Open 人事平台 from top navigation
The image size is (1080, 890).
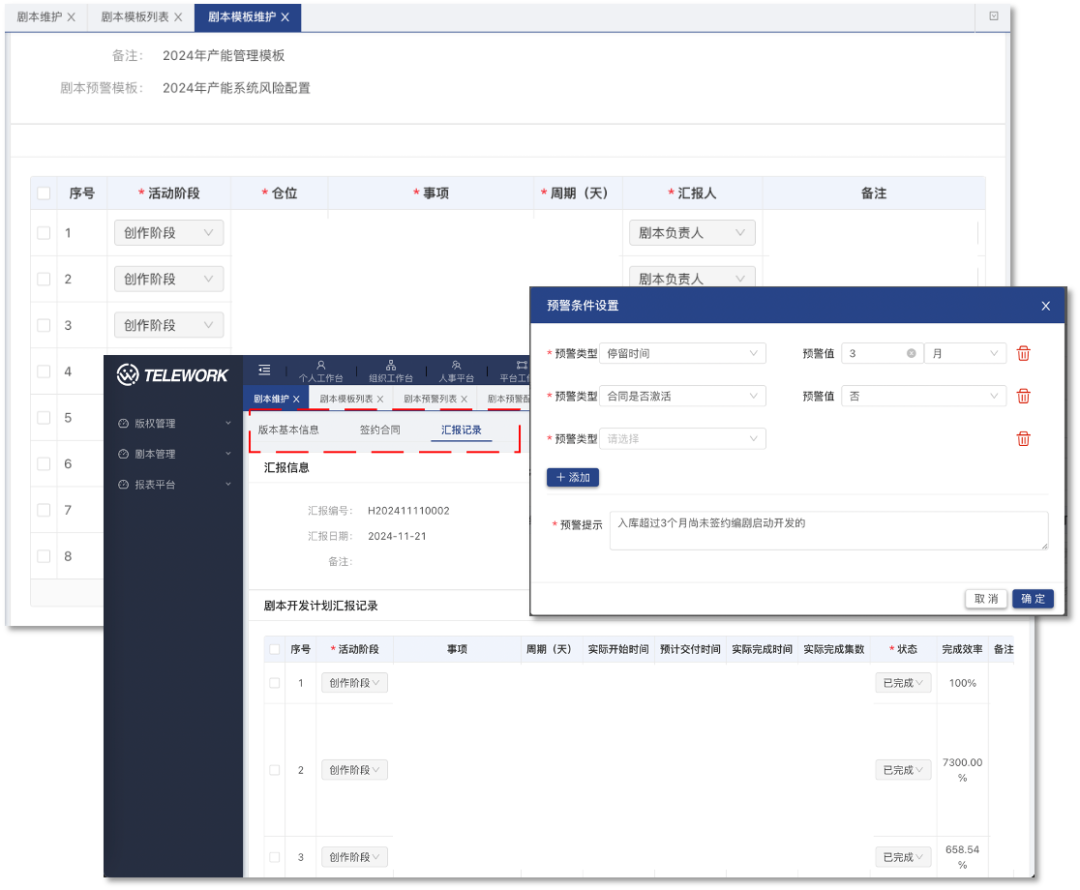pos(456,371)
